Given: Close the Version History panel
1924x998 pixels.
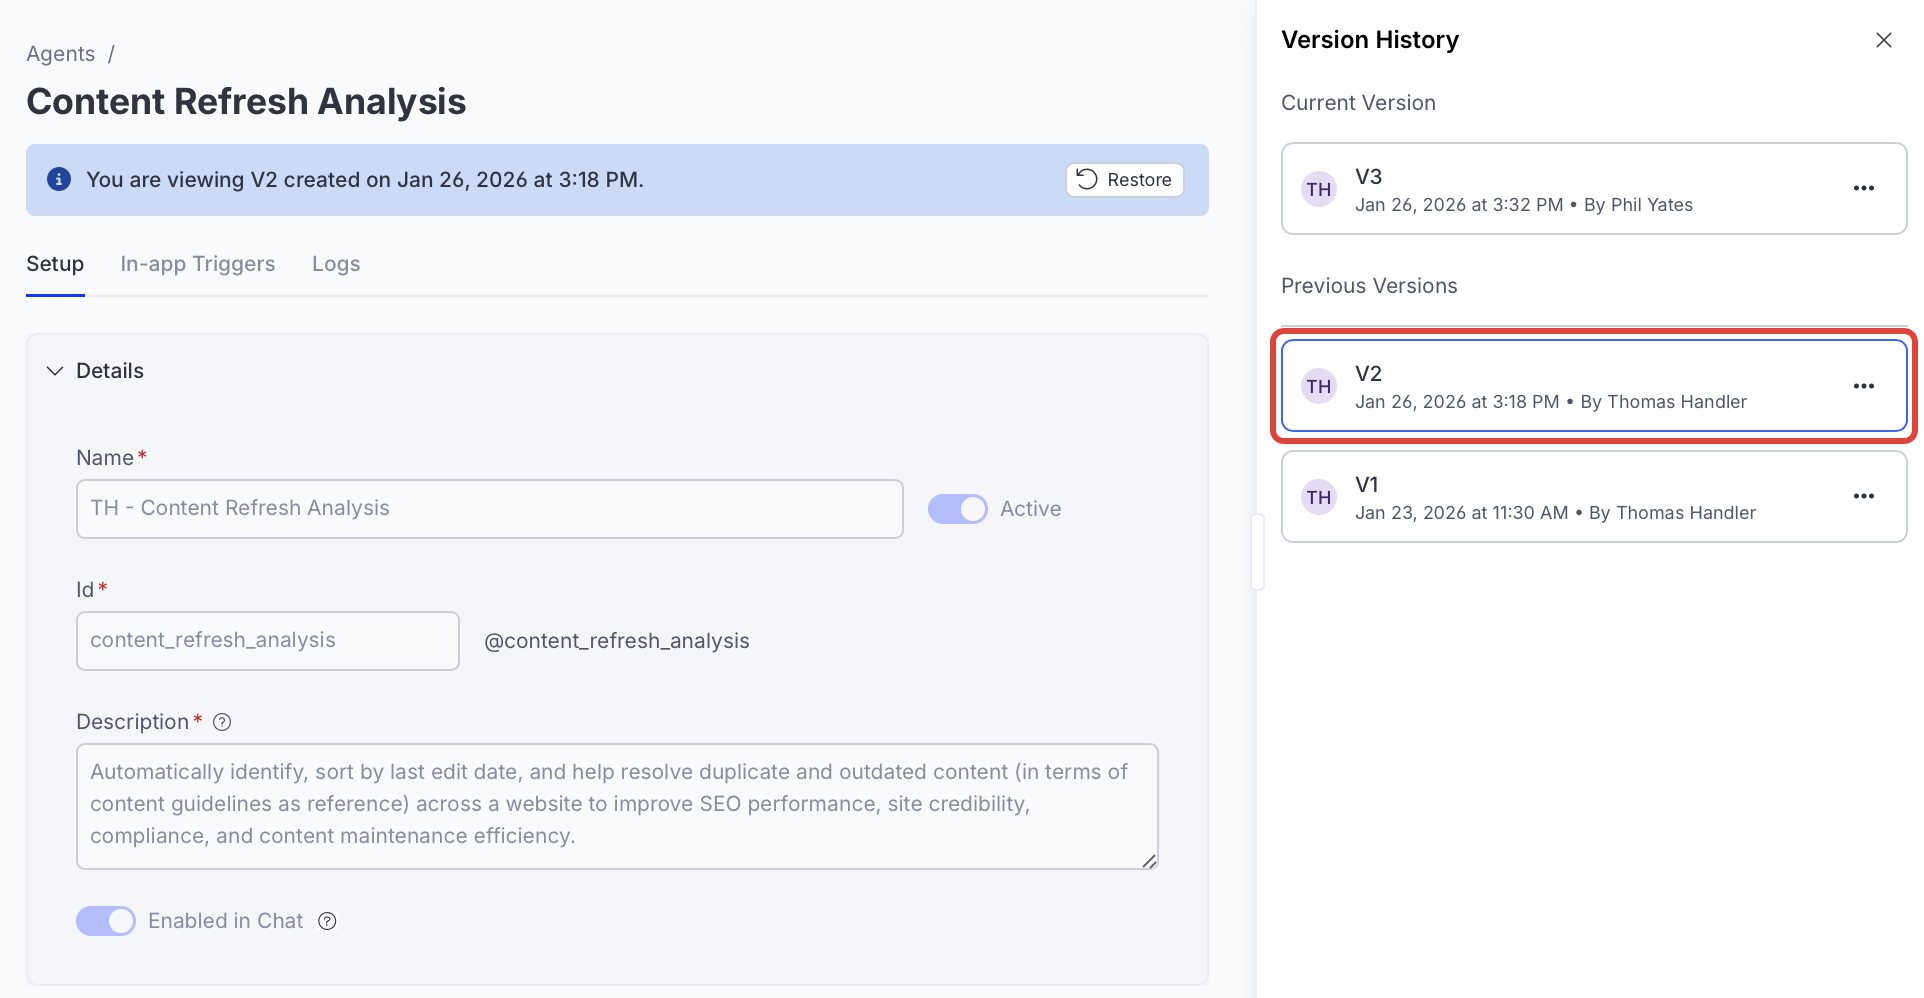Looking at the screenshot, I should click(x=1883, y=40).
